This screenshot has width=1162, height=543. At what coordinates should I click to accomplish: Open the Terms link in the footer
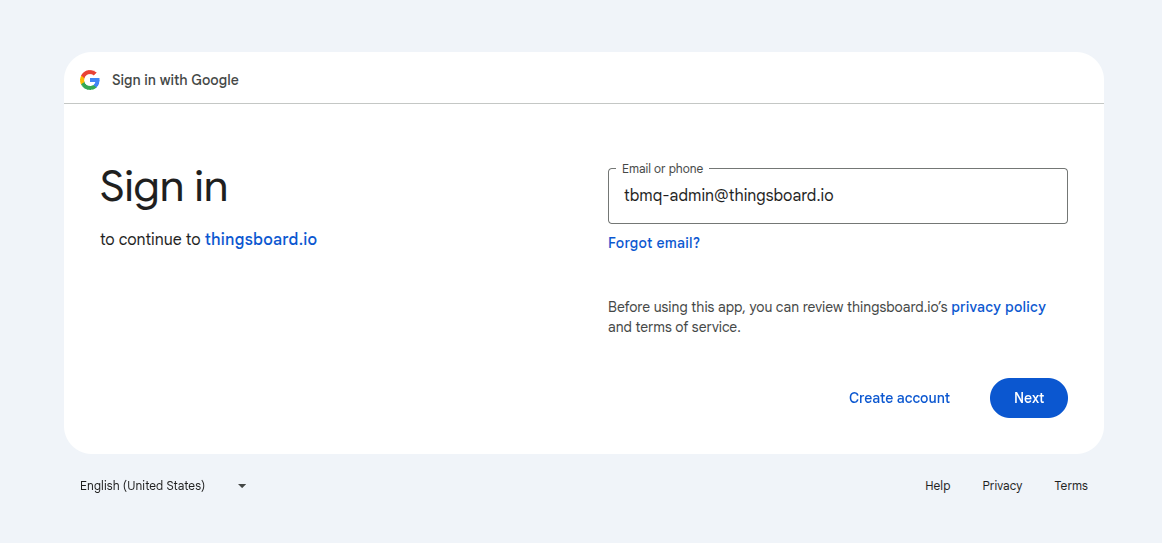click(1070, 486)
